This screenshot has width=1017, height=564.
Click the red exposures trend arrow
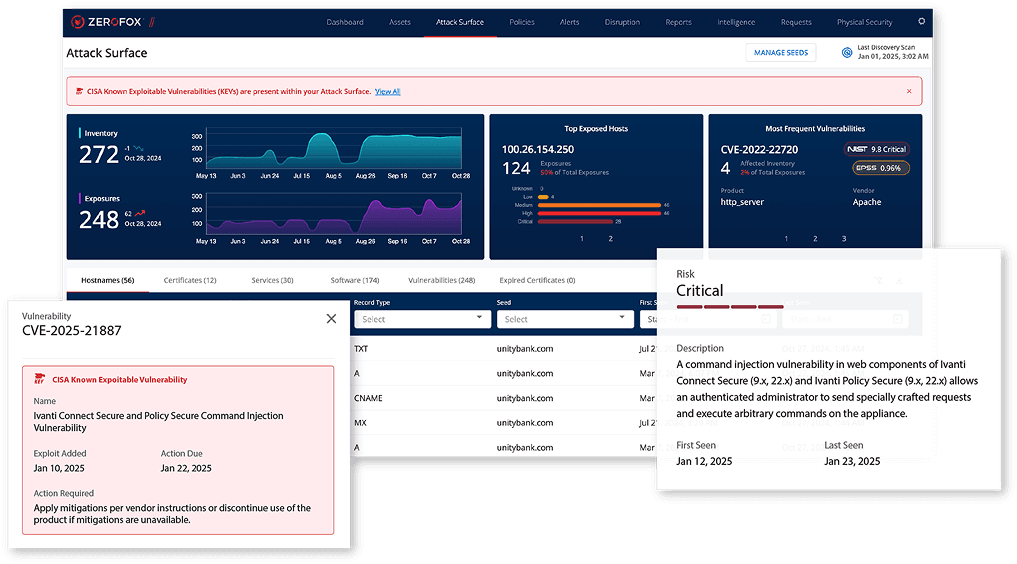140,213
